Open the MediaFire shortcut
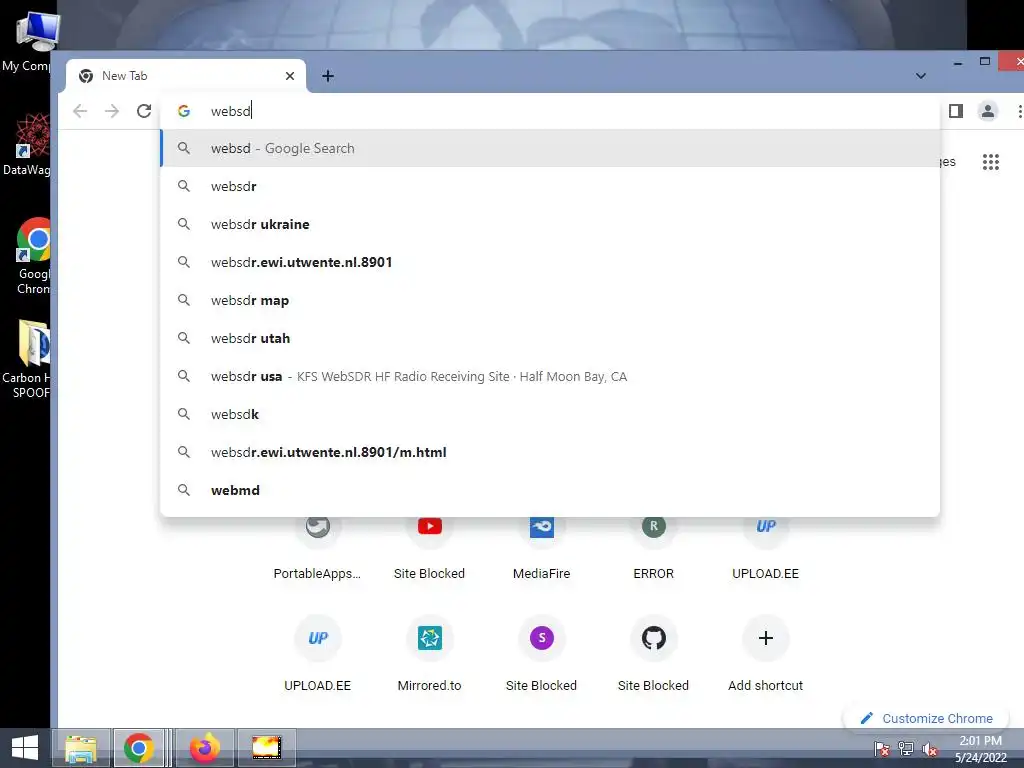 [x=541, y=547]
